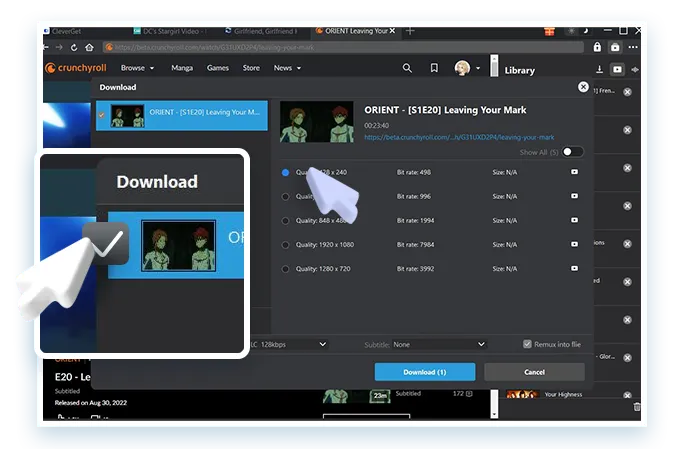This screenshot has height=449, width=684.
Task: Go to the home page icon
Action: 89,47
